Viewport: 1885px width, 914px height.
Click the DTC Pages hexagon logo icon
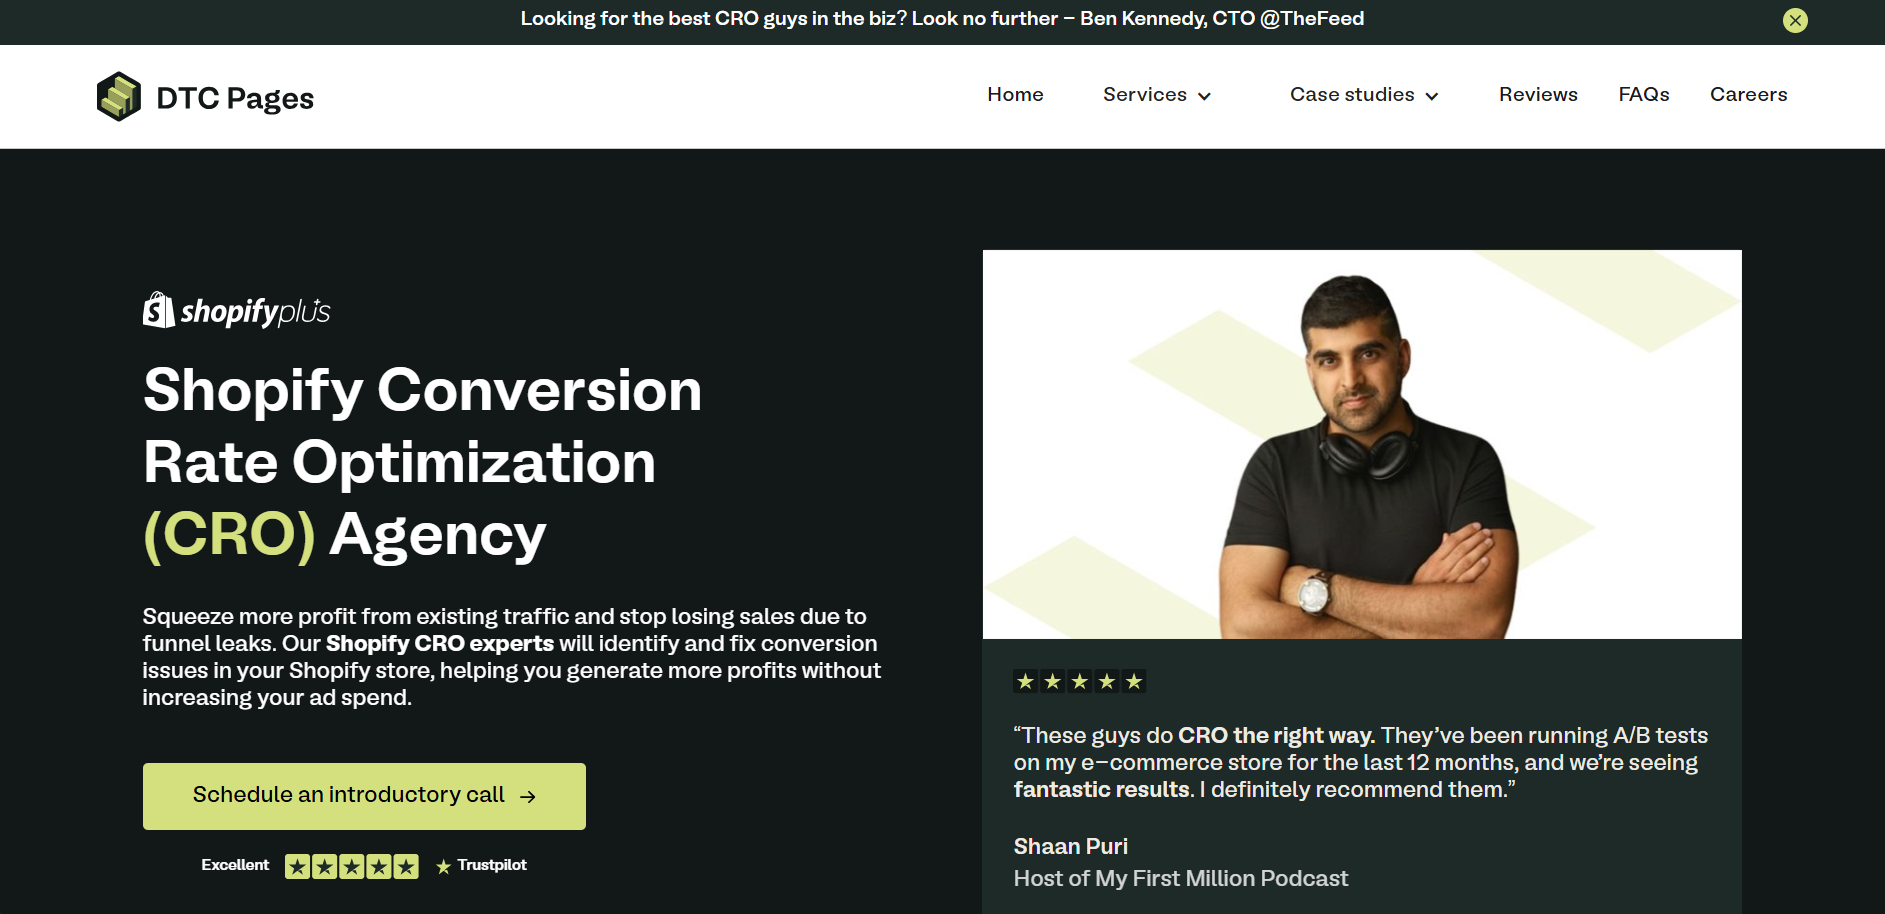tap(119, 96)
